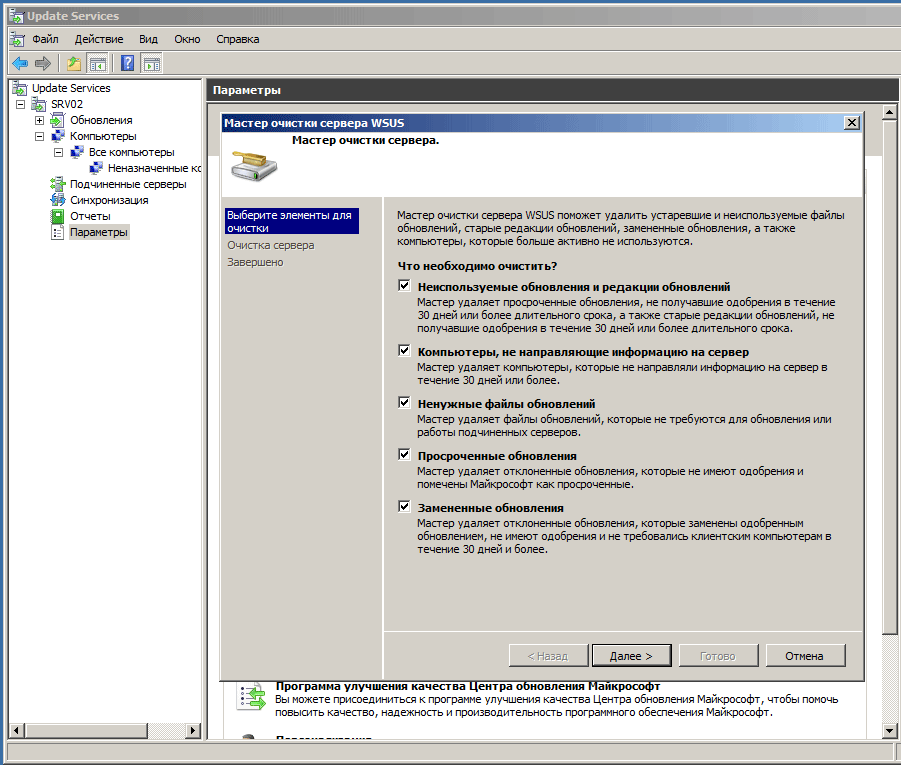
Task: Select the Синхронизация node icon
Action: [58, 200]
